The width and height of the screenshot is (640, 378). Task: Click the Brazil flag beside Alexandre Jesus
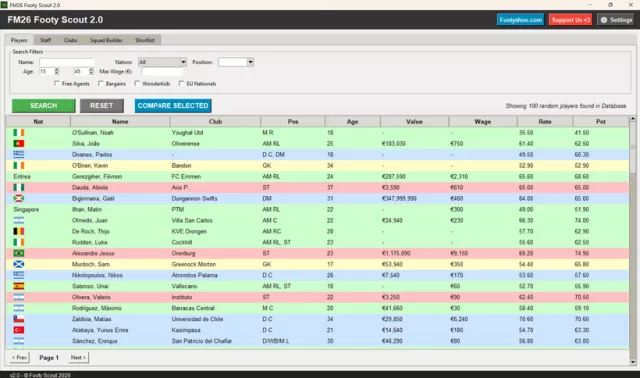[x=19, y=253]
